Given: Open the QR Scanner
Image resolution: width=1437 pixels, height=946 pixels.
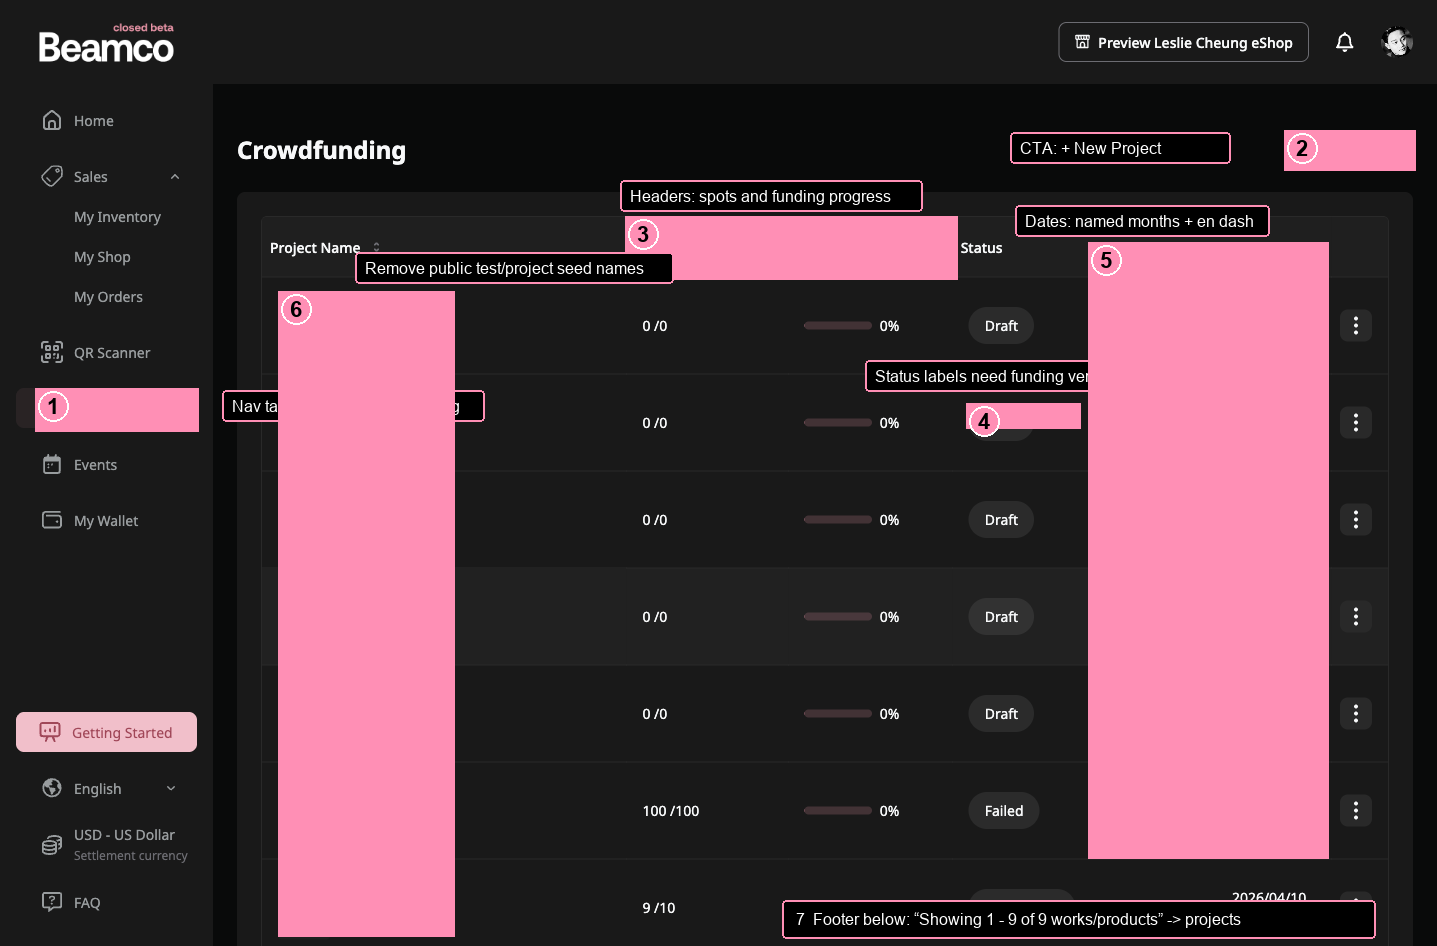Looking at the screenshot, I should pyautogui.click(x=111, y=353).
